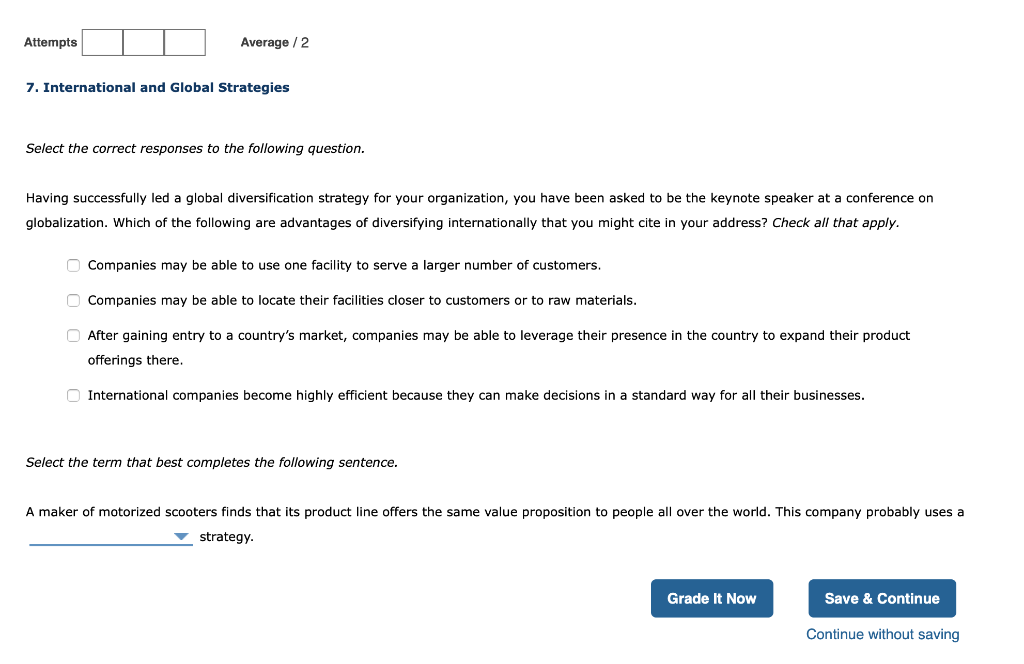Click option text about standard decision making

pyautogui.click(x=476, y=395)
